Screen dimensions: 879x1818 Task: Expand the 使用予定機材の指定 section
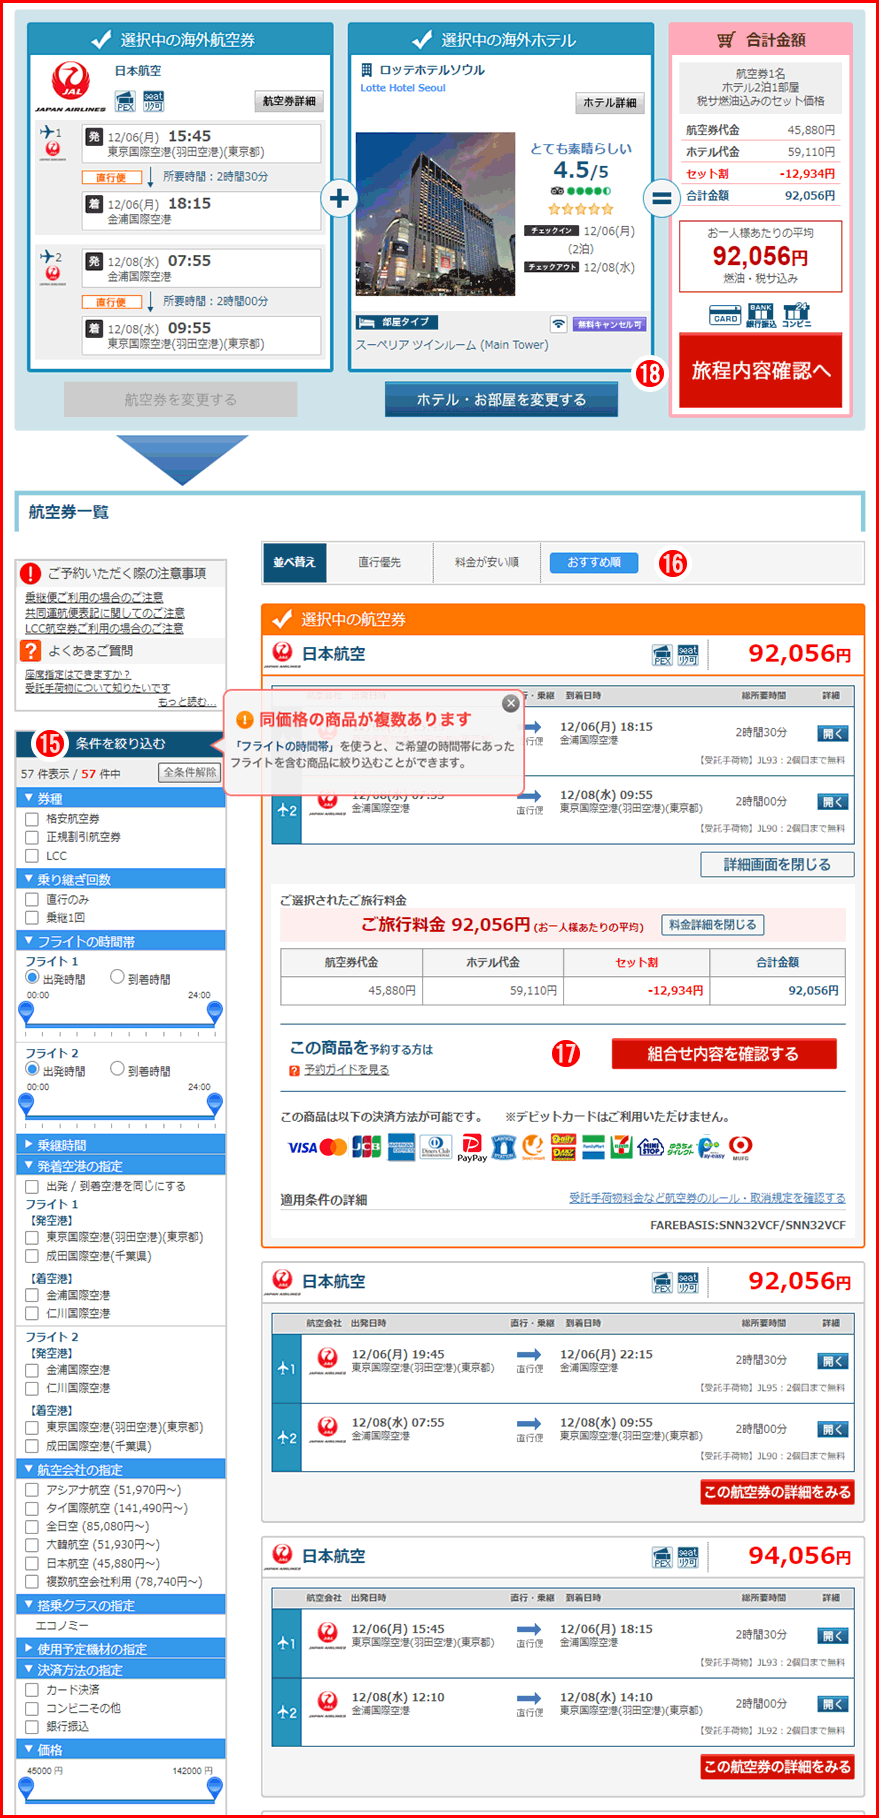click(29, 1648)
